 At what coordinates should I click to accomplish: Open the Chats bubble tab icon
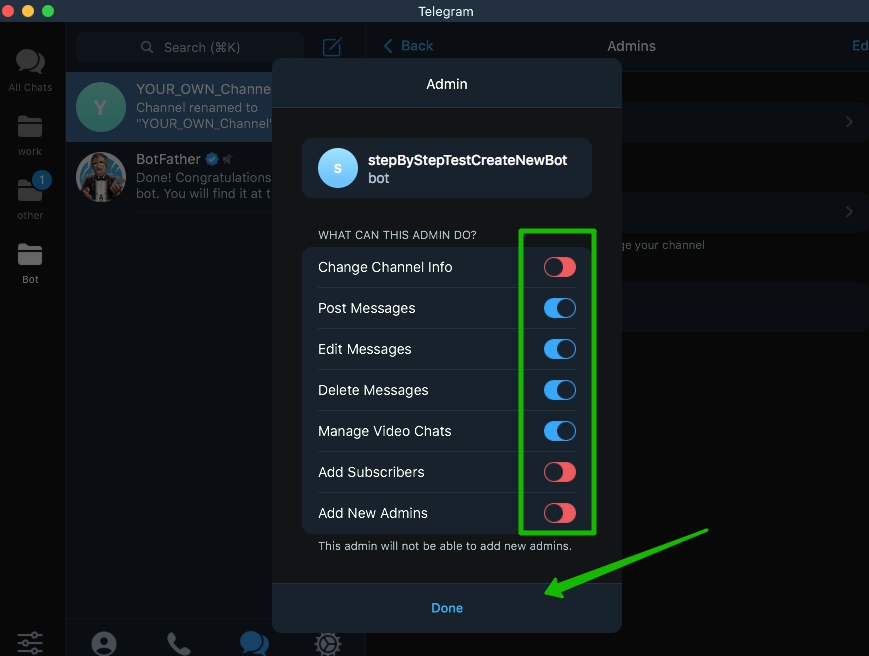[x=254, y=643]
